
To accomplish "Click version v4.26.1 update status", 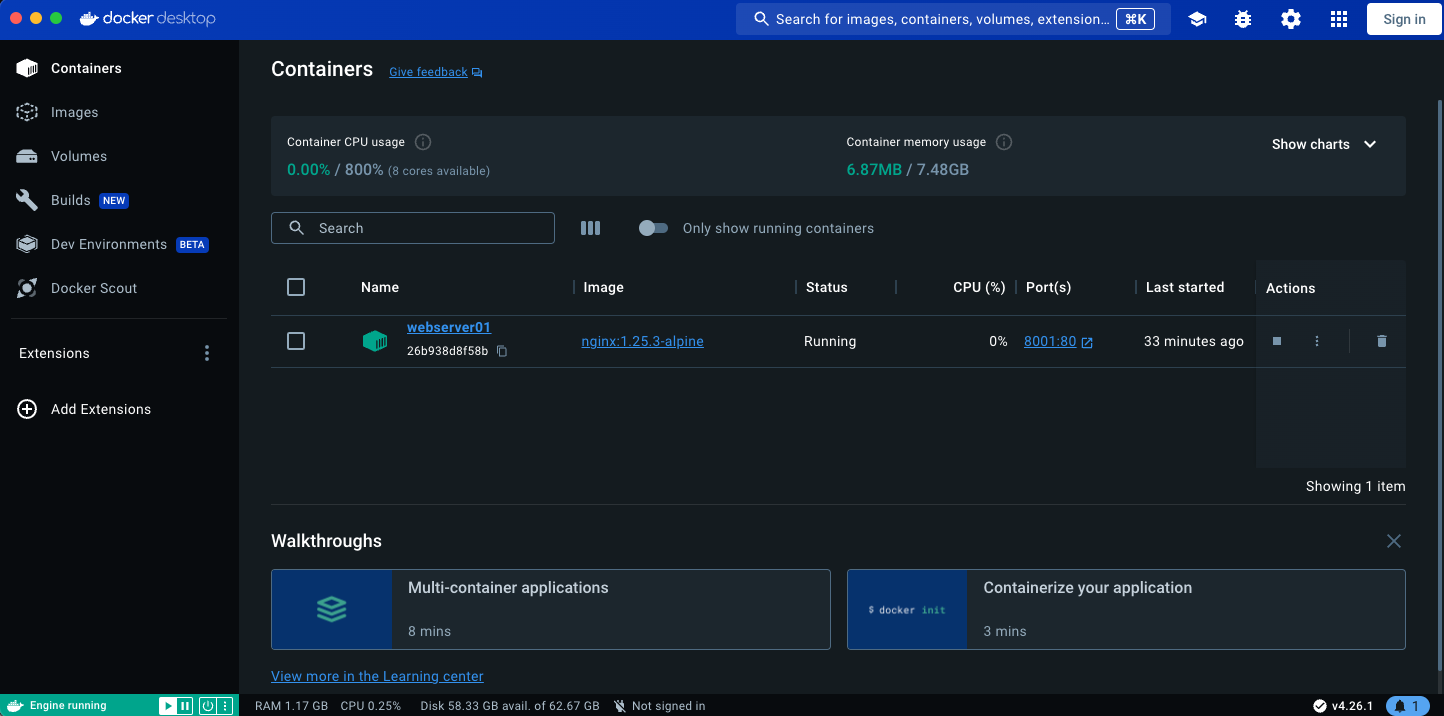I will coord(1343,706).
